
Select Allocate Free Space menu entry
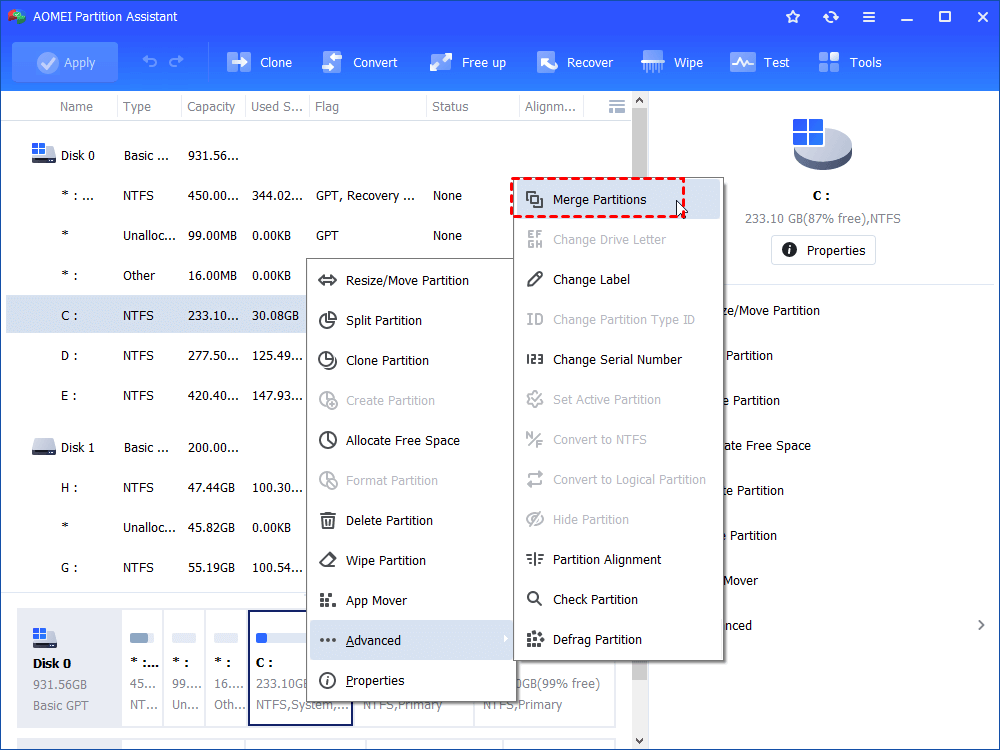[411, 440]
